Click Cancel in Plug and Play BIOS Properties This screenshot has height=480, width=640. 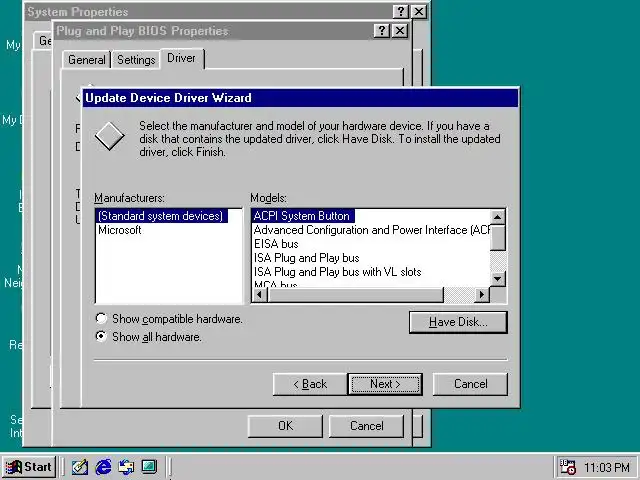click(366, 426)
